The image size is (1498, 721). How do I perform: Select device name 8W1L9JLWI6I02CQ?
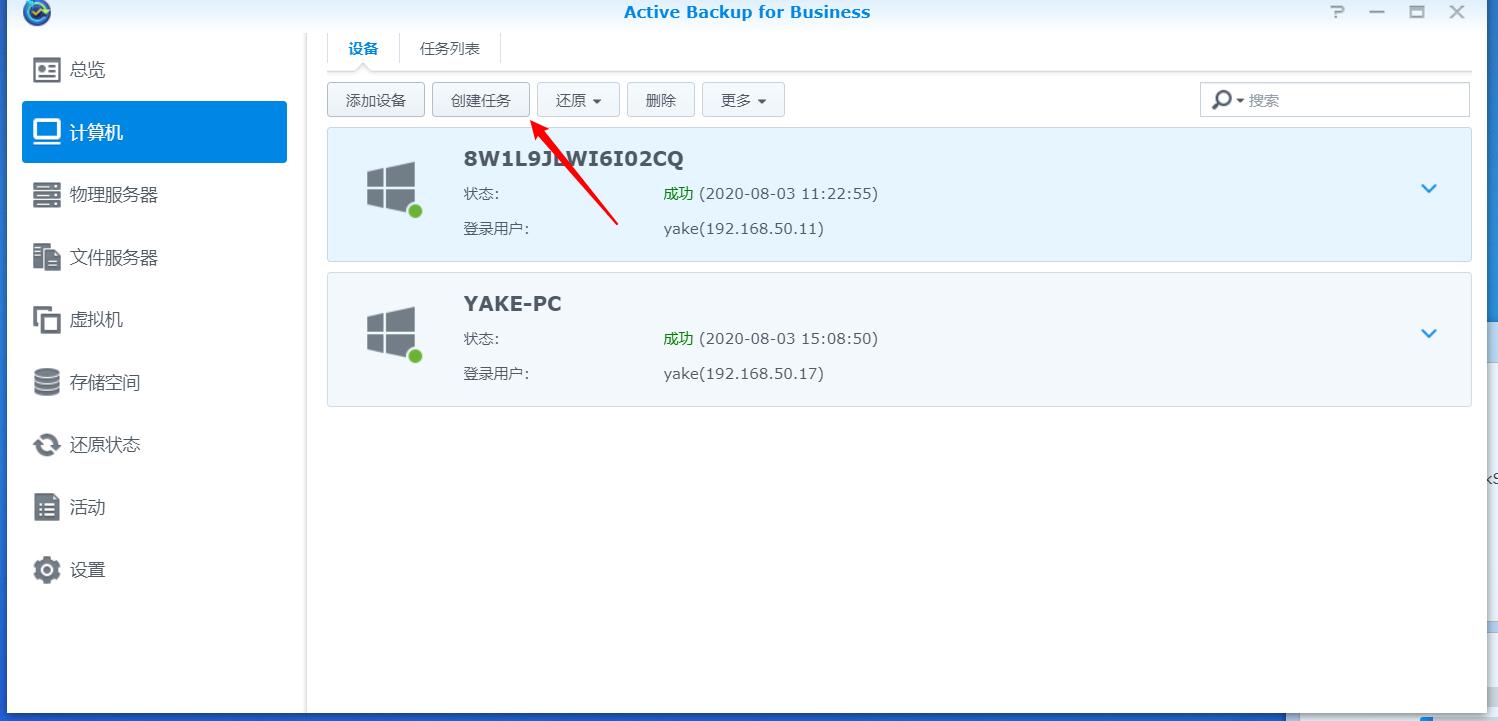click(574, 159)
